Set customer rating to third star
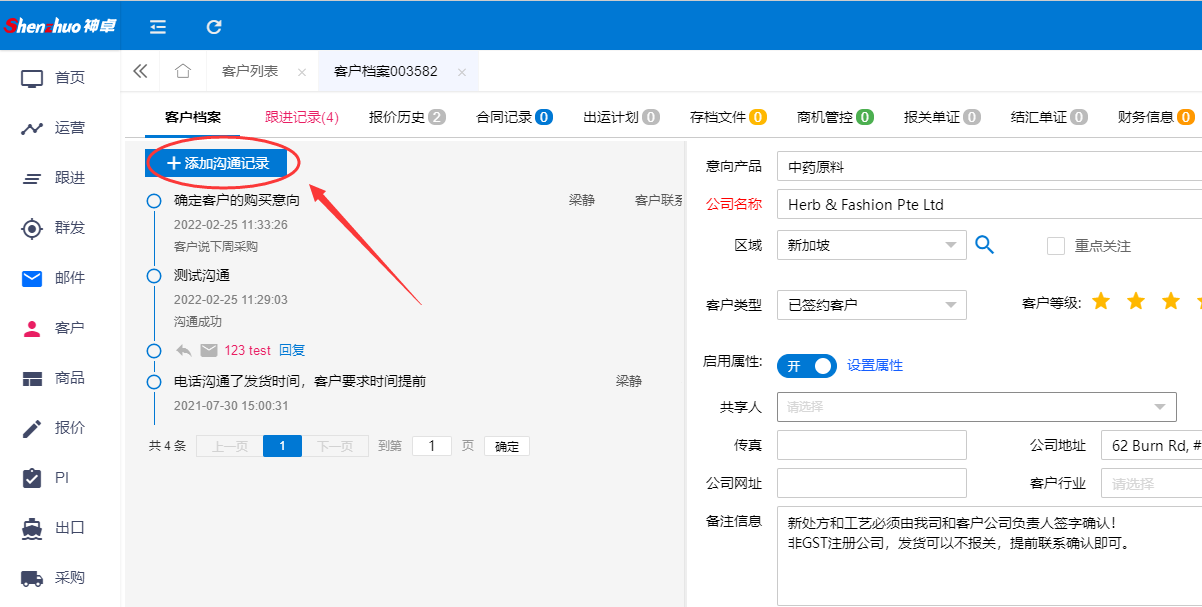 [x=1171, y=301]
